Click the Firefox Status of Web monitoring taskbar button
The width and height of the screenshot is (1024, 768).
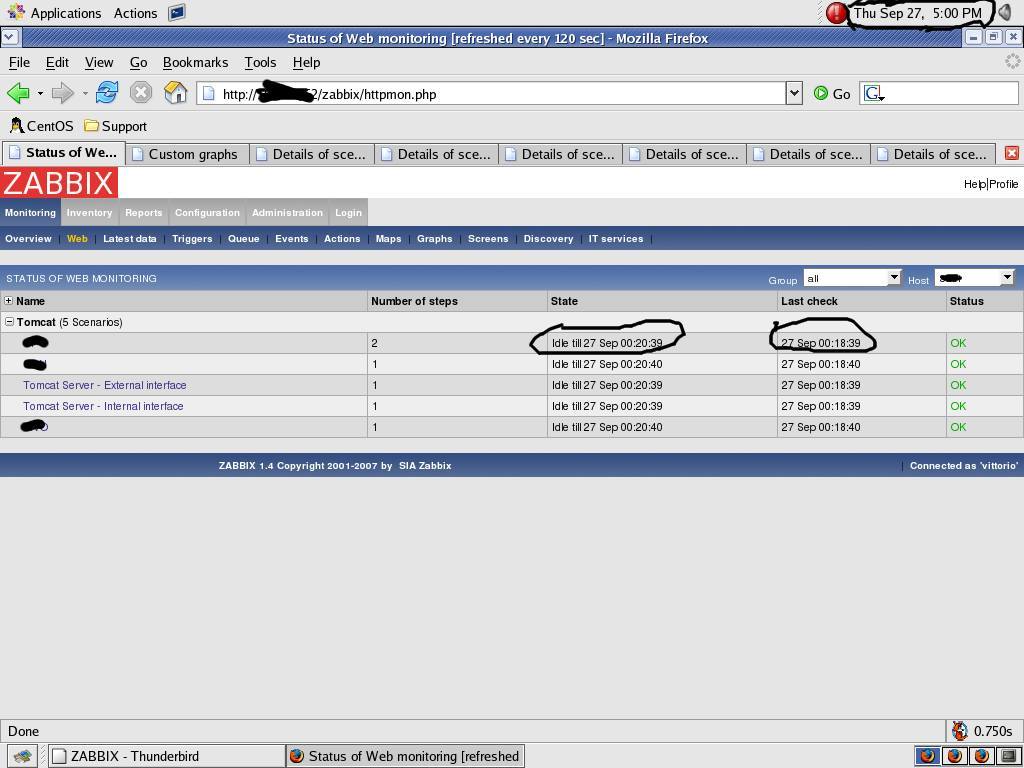405,756
